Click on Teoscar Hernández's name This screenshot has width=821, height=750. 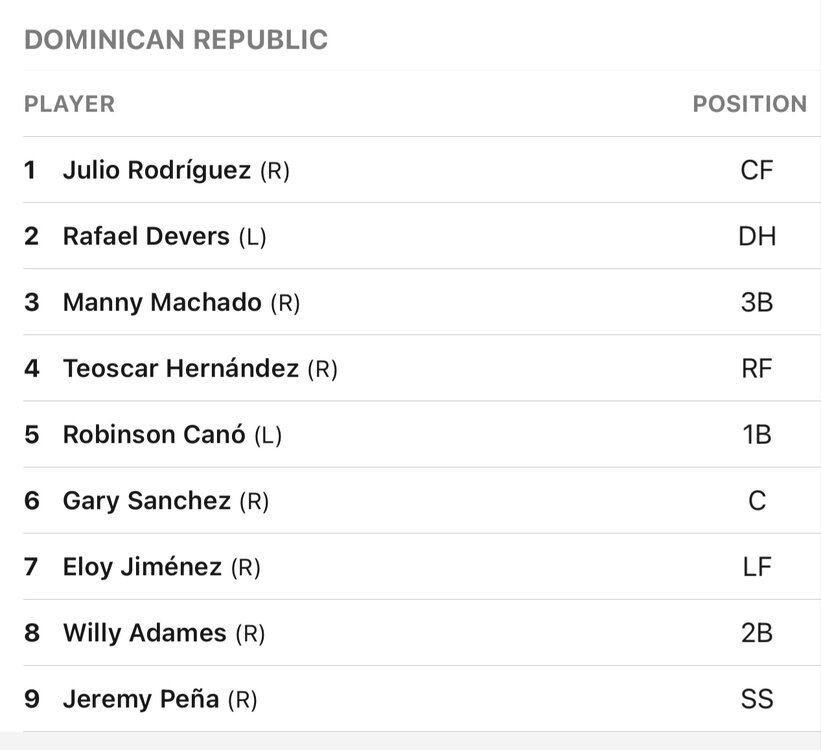181,368
